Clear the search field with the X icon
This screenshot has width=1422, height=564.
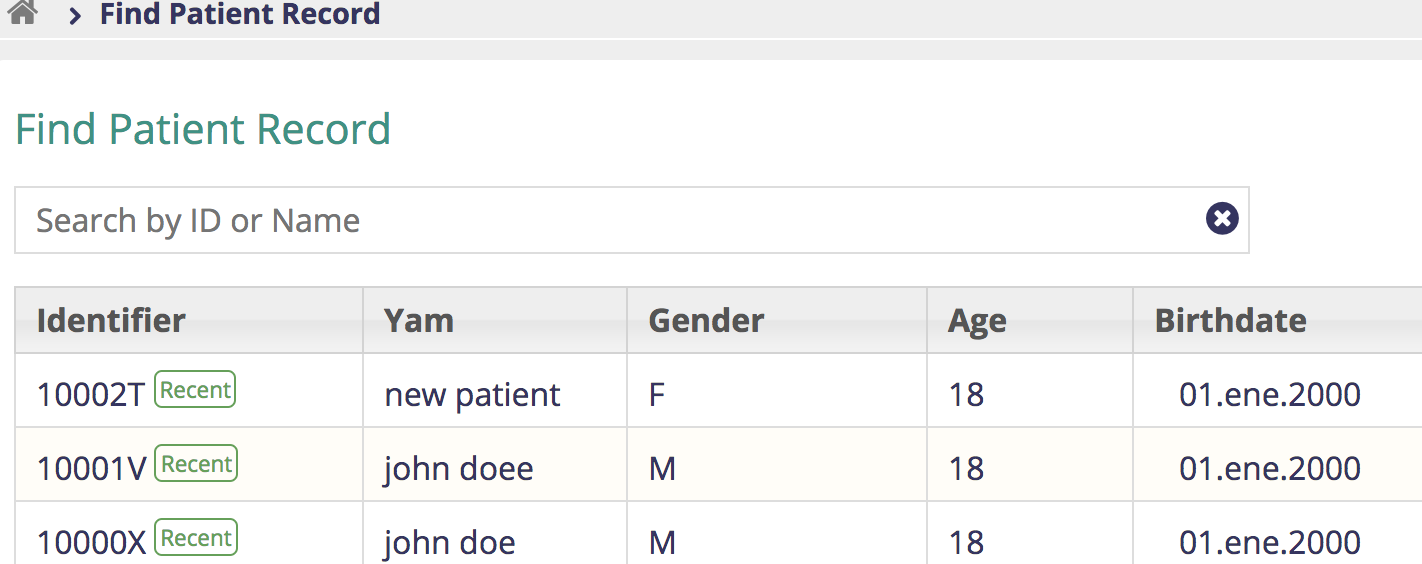point(1222,218)
